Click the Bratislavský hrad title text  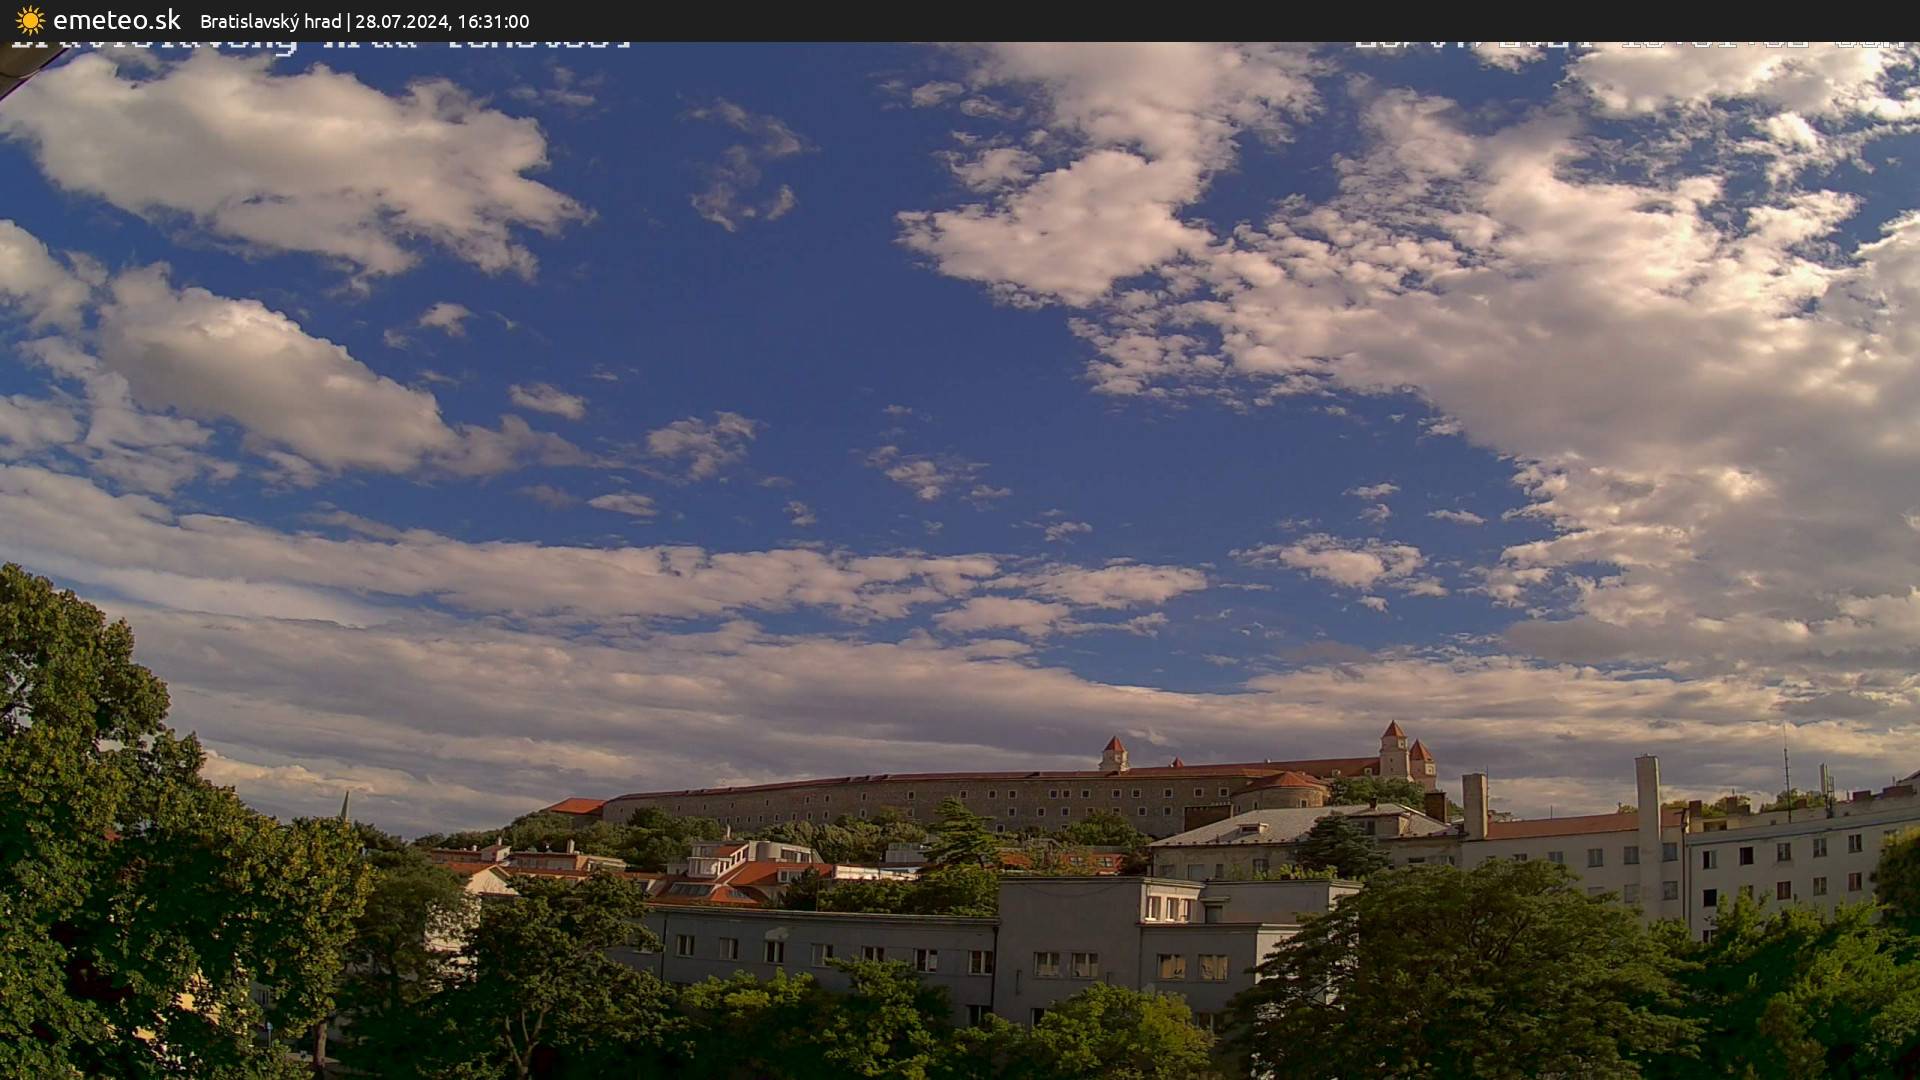pos(270,21)
